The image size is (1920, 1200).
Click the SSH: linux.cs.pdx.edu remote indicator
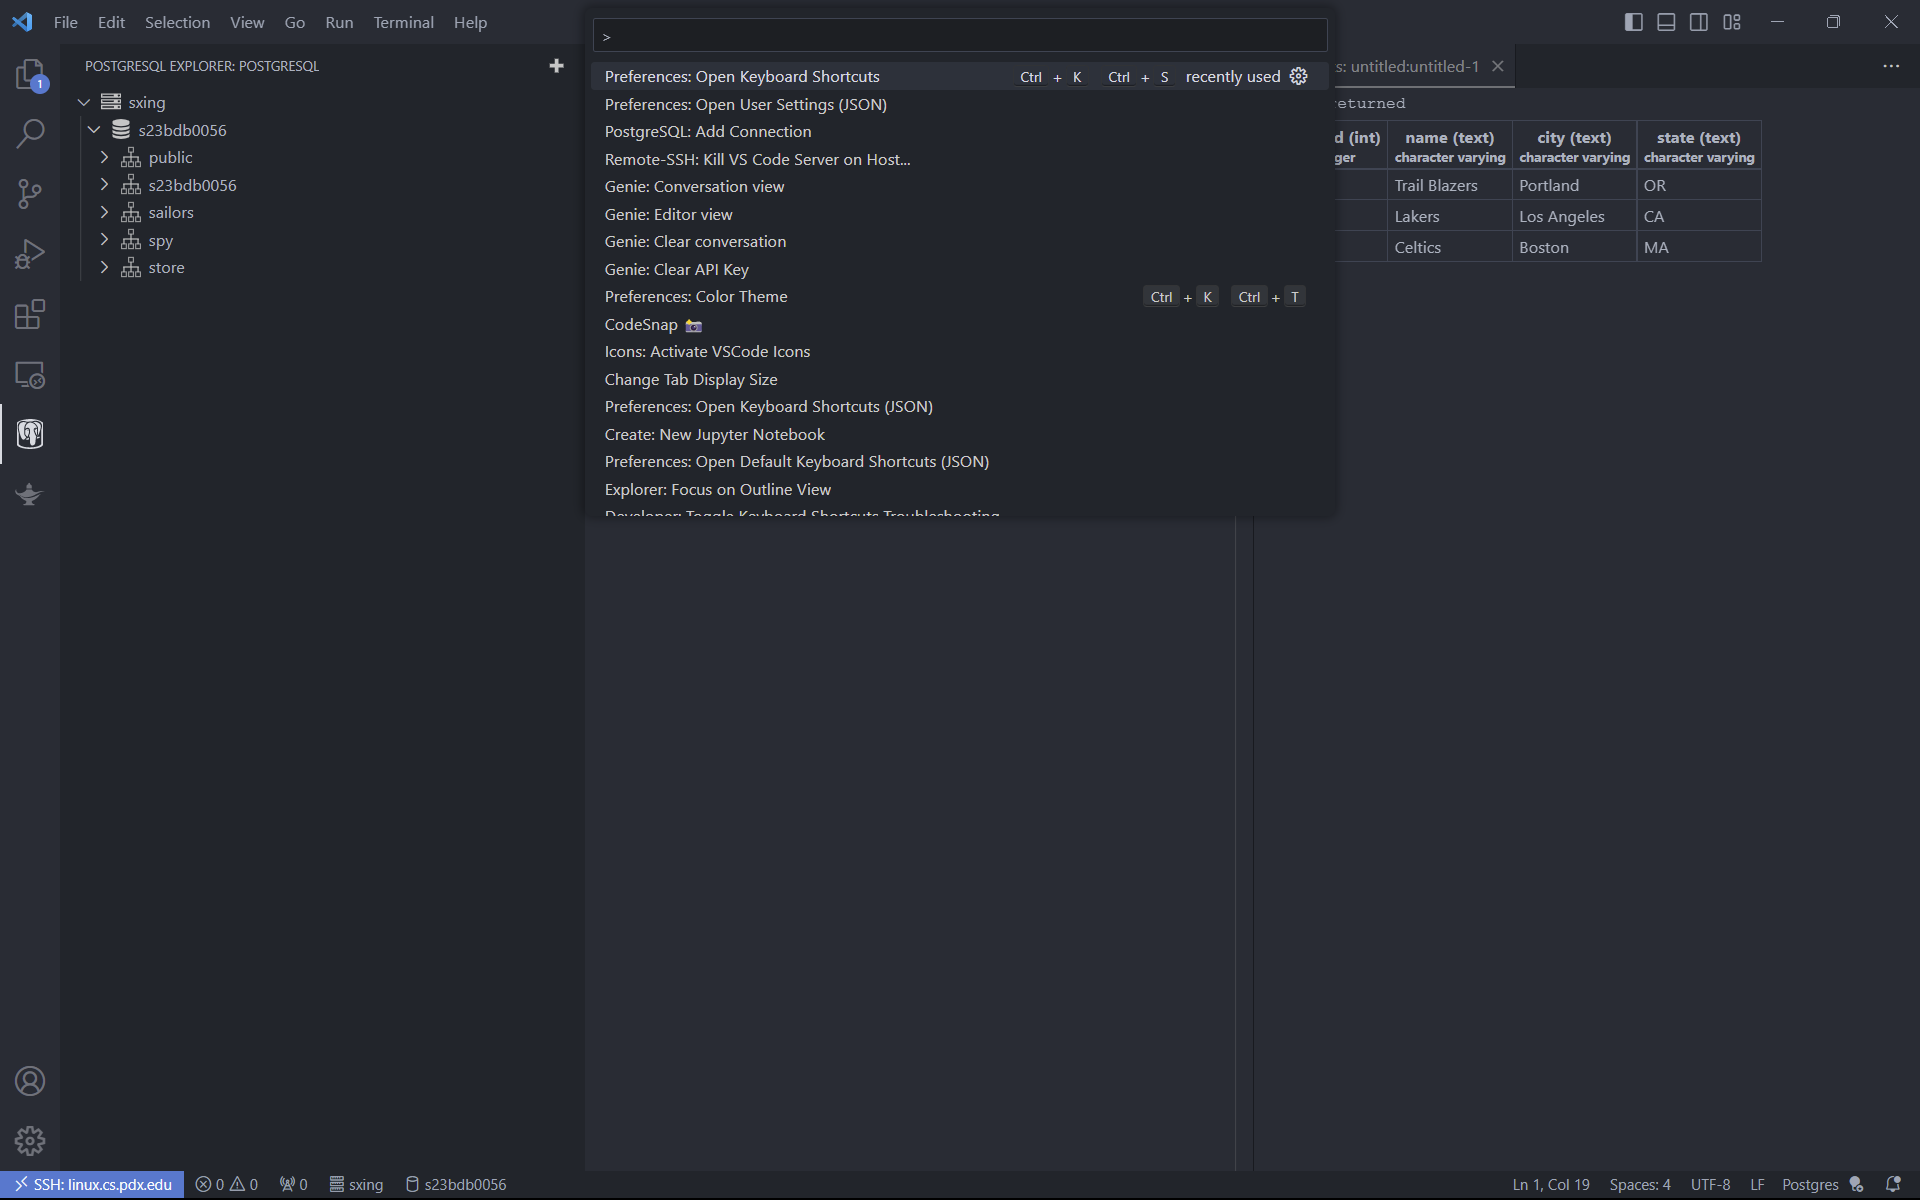(x=92, y=1184)
